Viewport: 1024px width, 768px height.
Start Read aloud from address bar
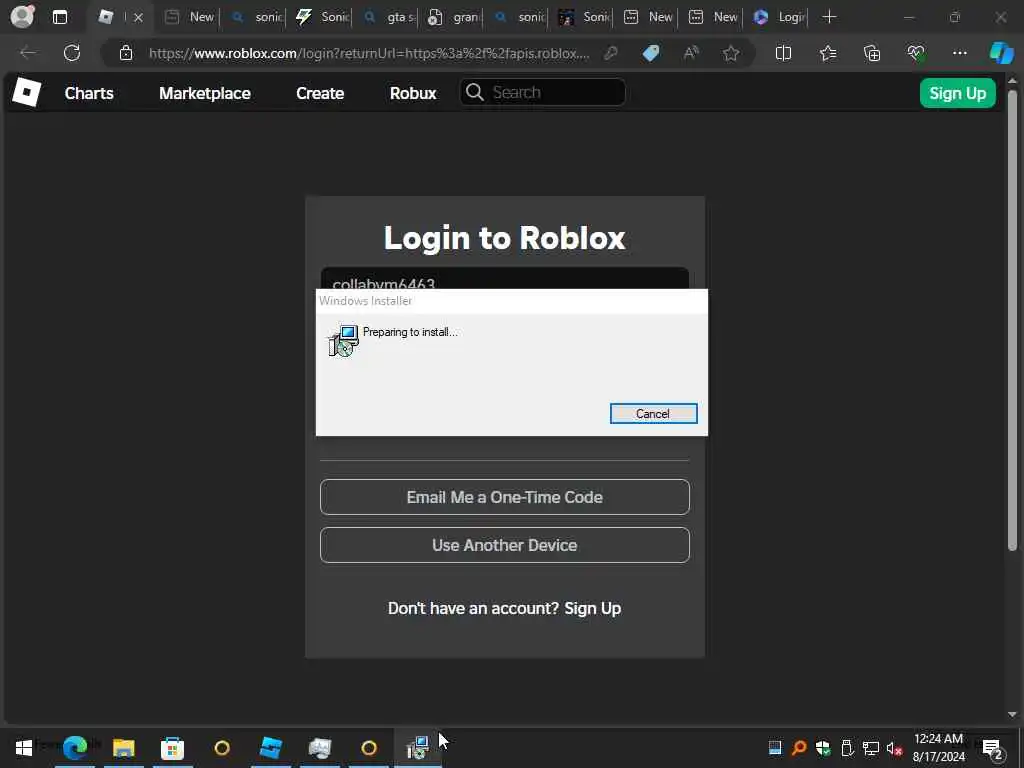pos(691,53)
